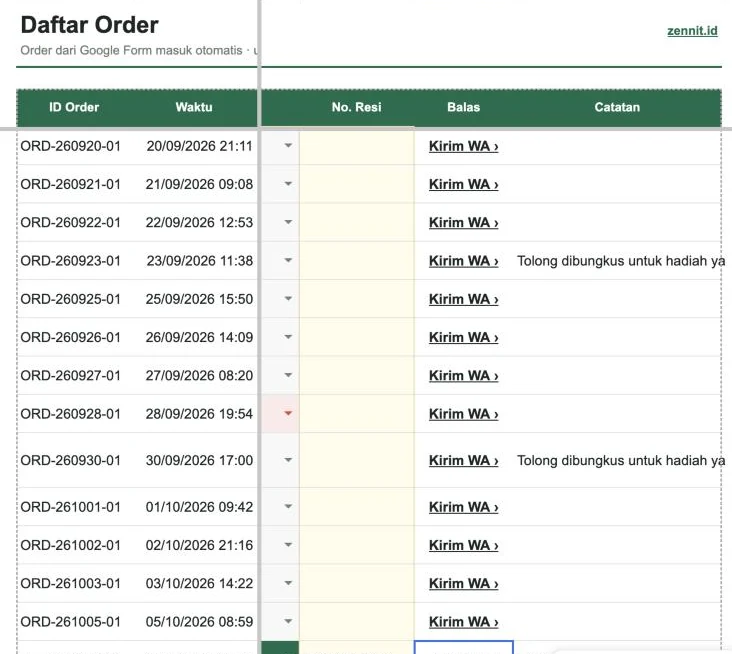Open the zennit.id link
Screen dimensions: 732x654
(x=692, y=31)
